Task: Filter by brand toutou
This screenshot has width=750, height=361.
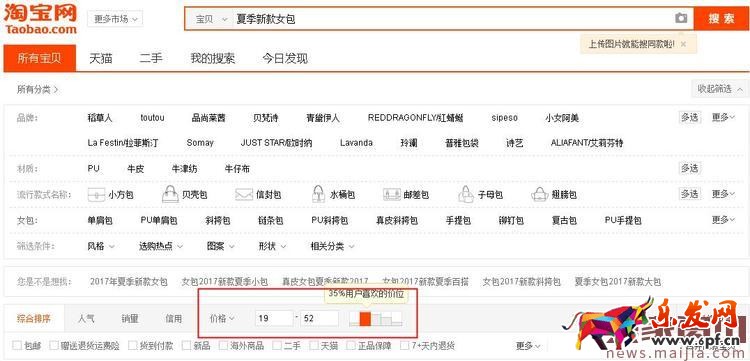Action: [153, 118]
